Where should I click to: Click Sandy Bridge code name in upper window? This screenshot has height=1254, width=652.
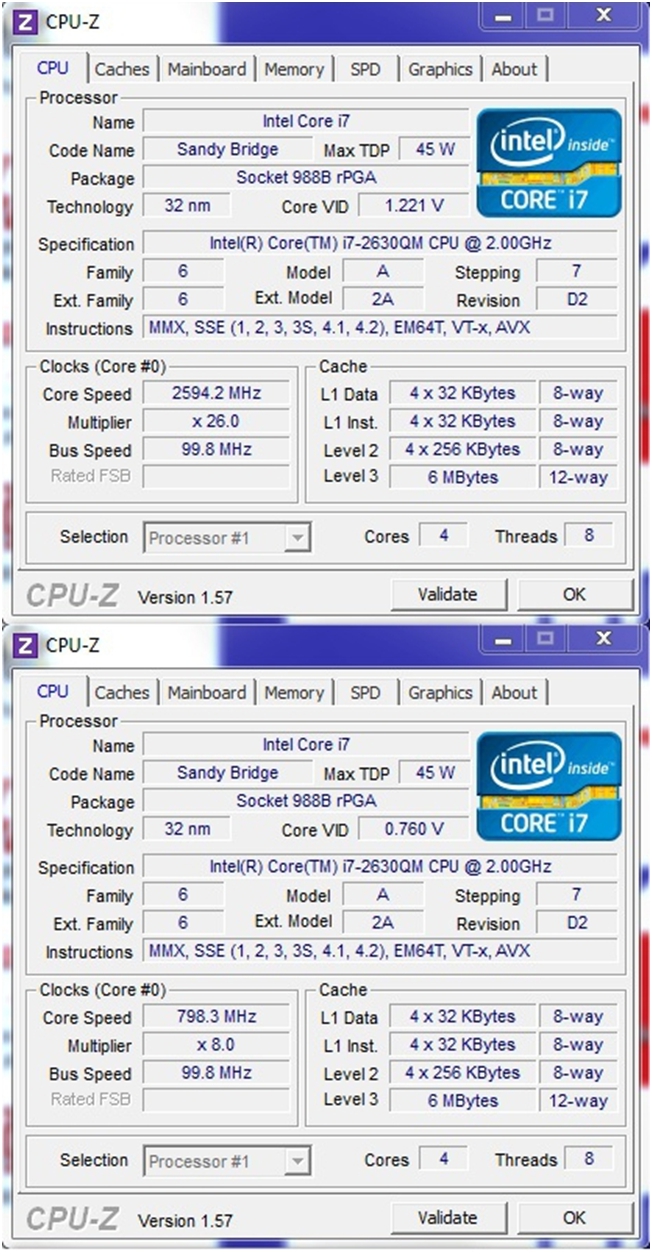(x=227, y=149)
